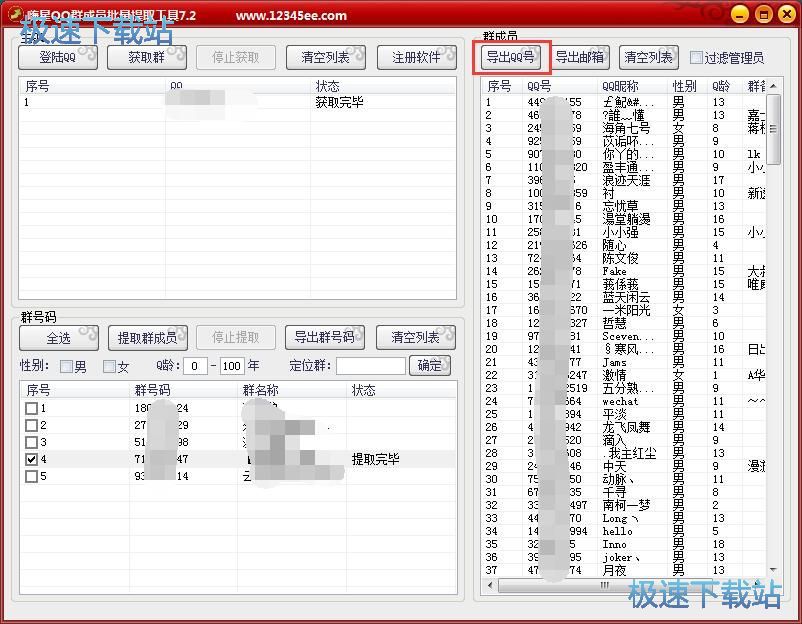Click the member list horizontal scrollbar thumb
Image resolution: width=802 pixels, height=624 pixels.
pos(604,585)
